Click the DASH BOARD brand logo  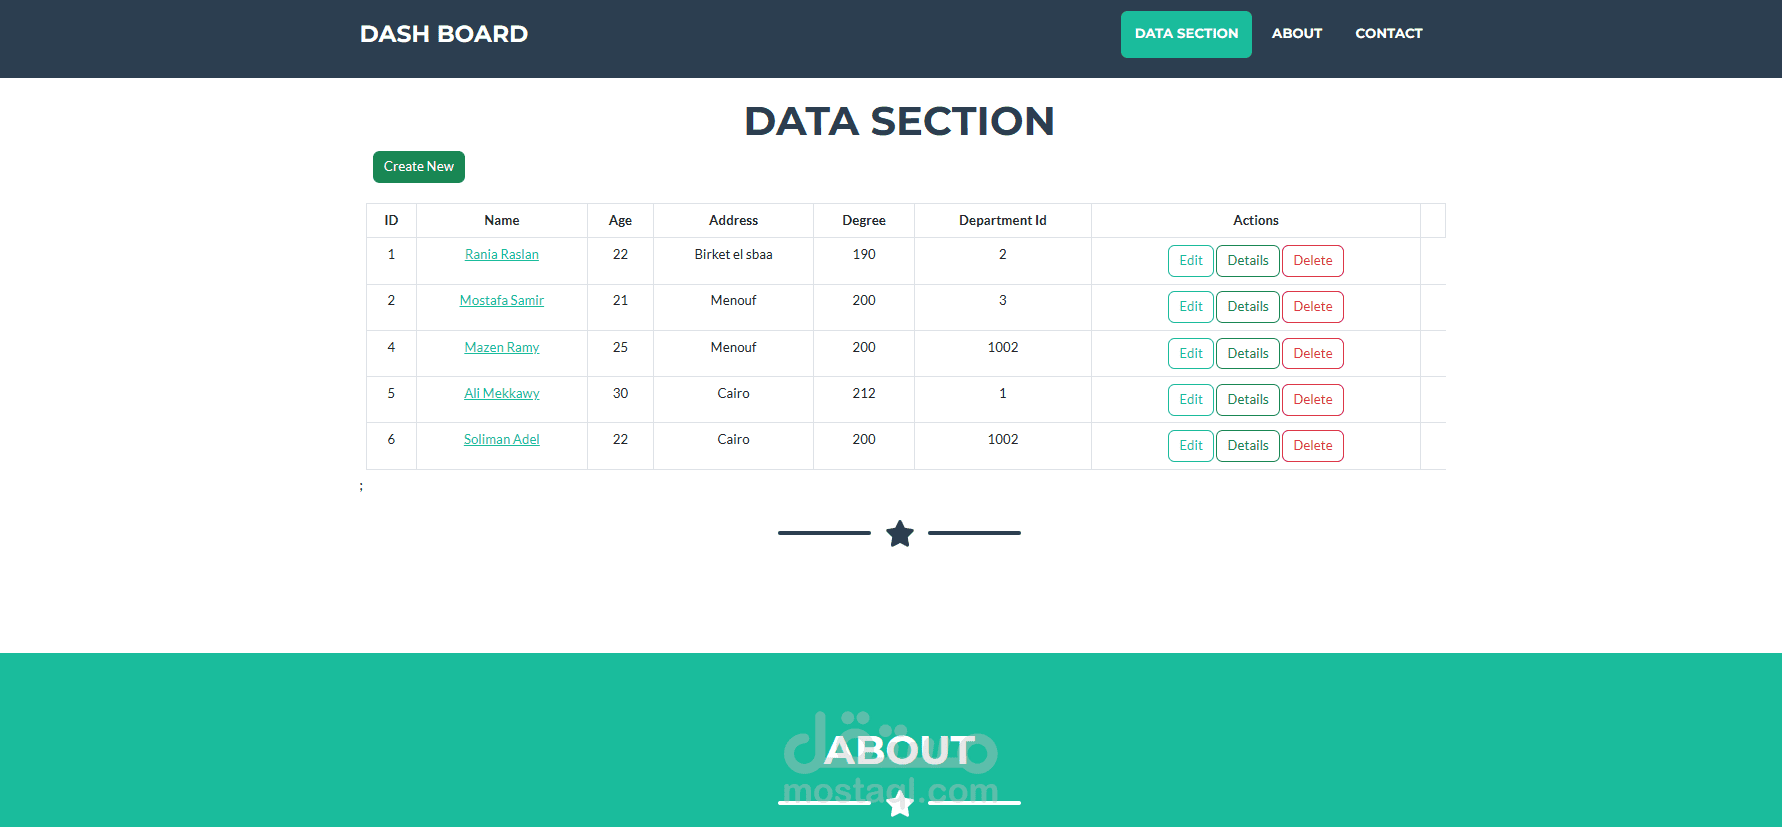pyautogui.click(x=444, y=34)
